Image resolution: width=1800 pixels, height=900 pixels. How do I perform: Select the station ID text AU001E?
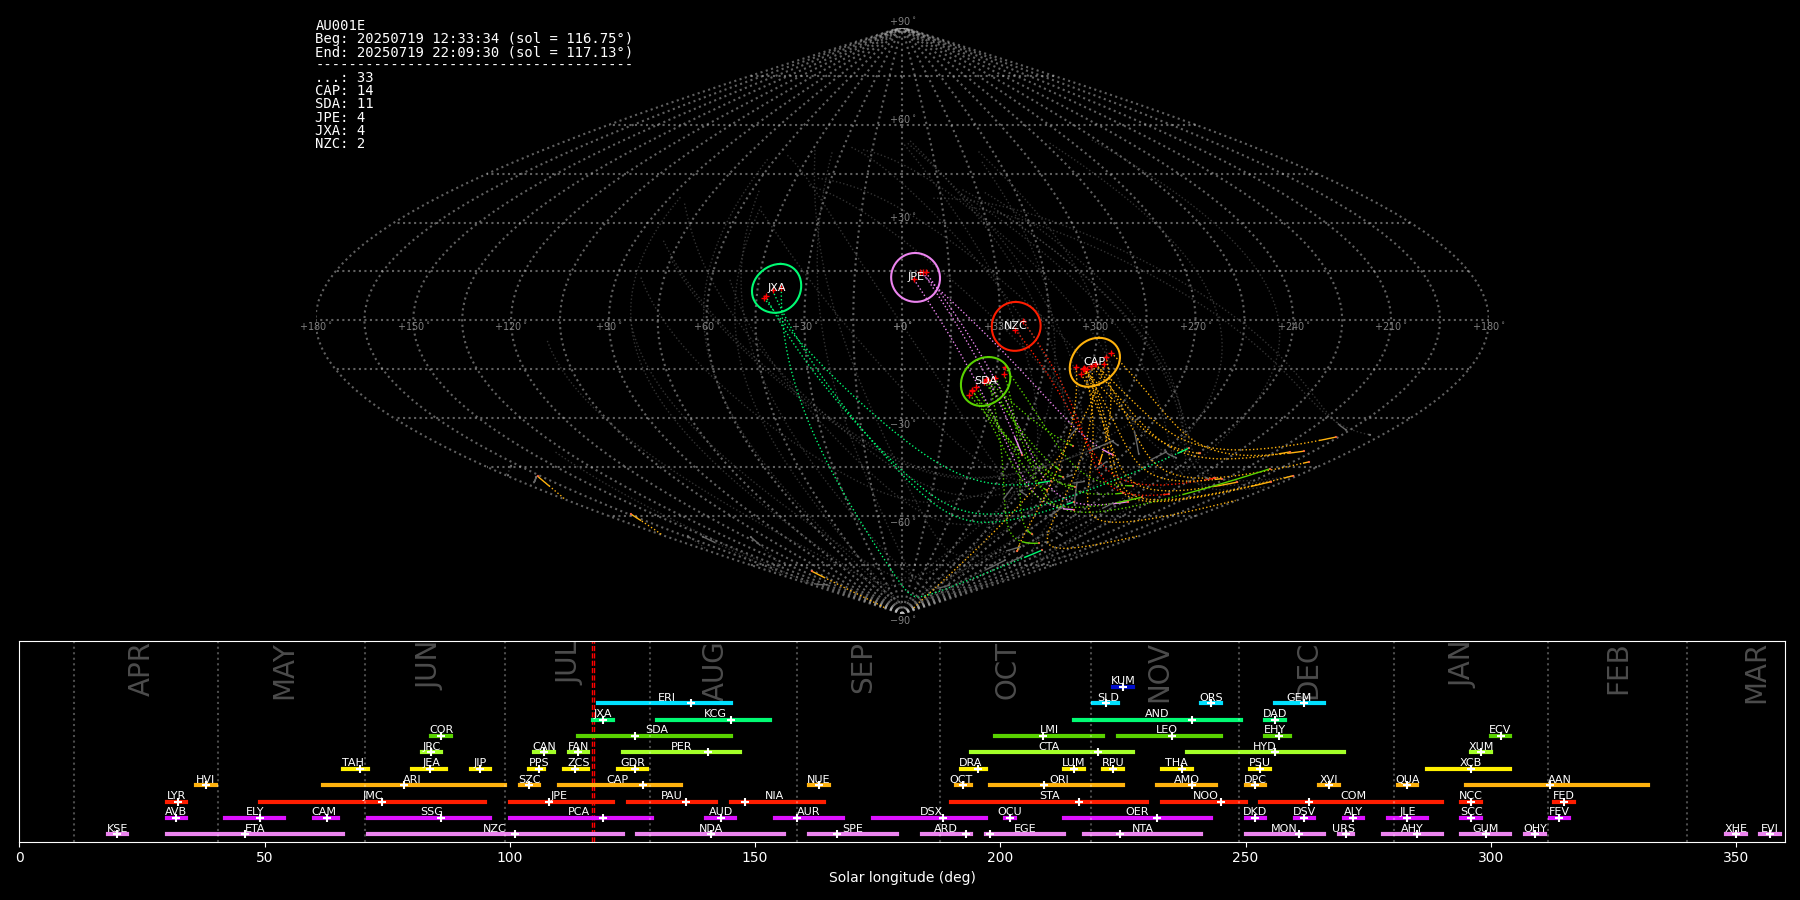tap(340, 25)
